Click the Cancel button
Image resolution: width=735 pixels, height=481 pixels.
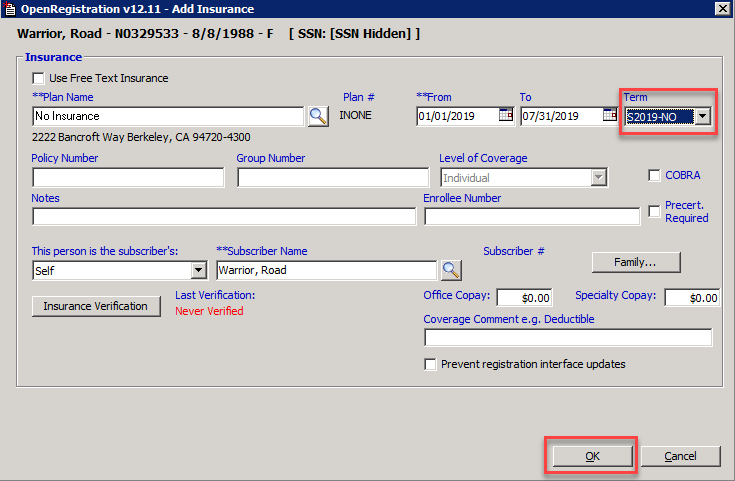[x=680, y=456]
